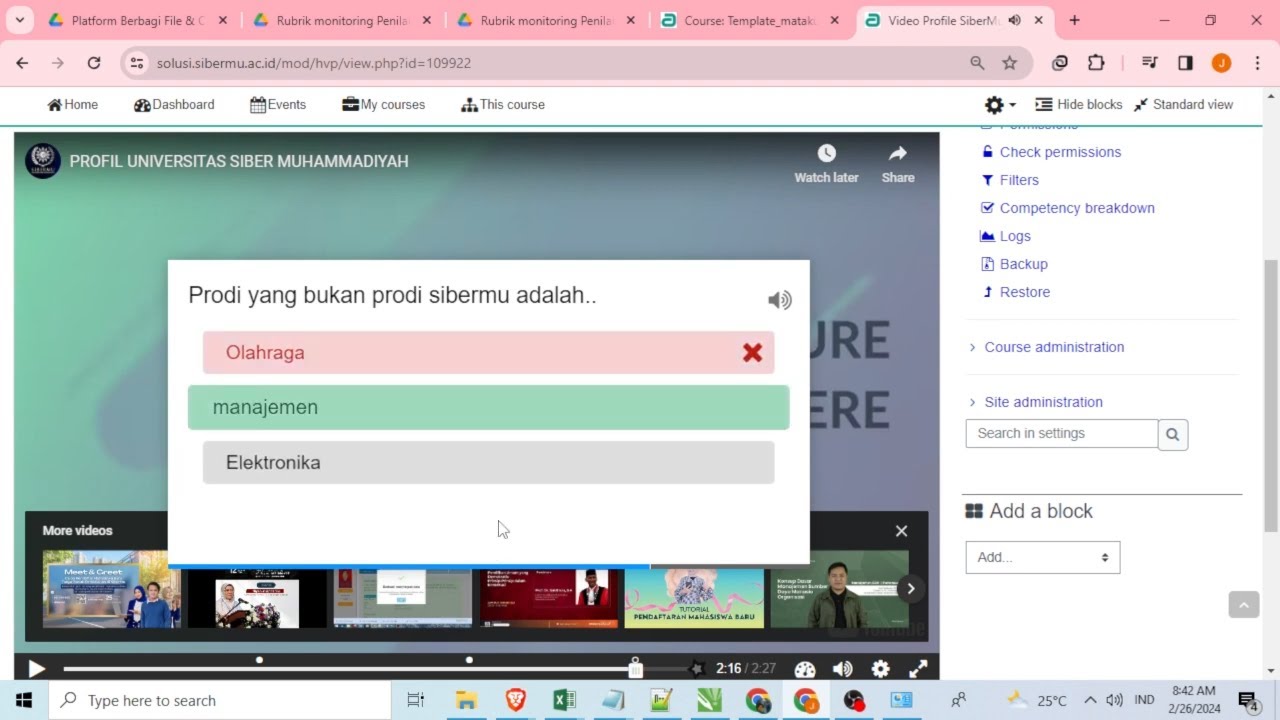The width and height of the screenshot is (1280, 720).
Task: Switch to Standard view
Action: click(x=1183, y=104)
